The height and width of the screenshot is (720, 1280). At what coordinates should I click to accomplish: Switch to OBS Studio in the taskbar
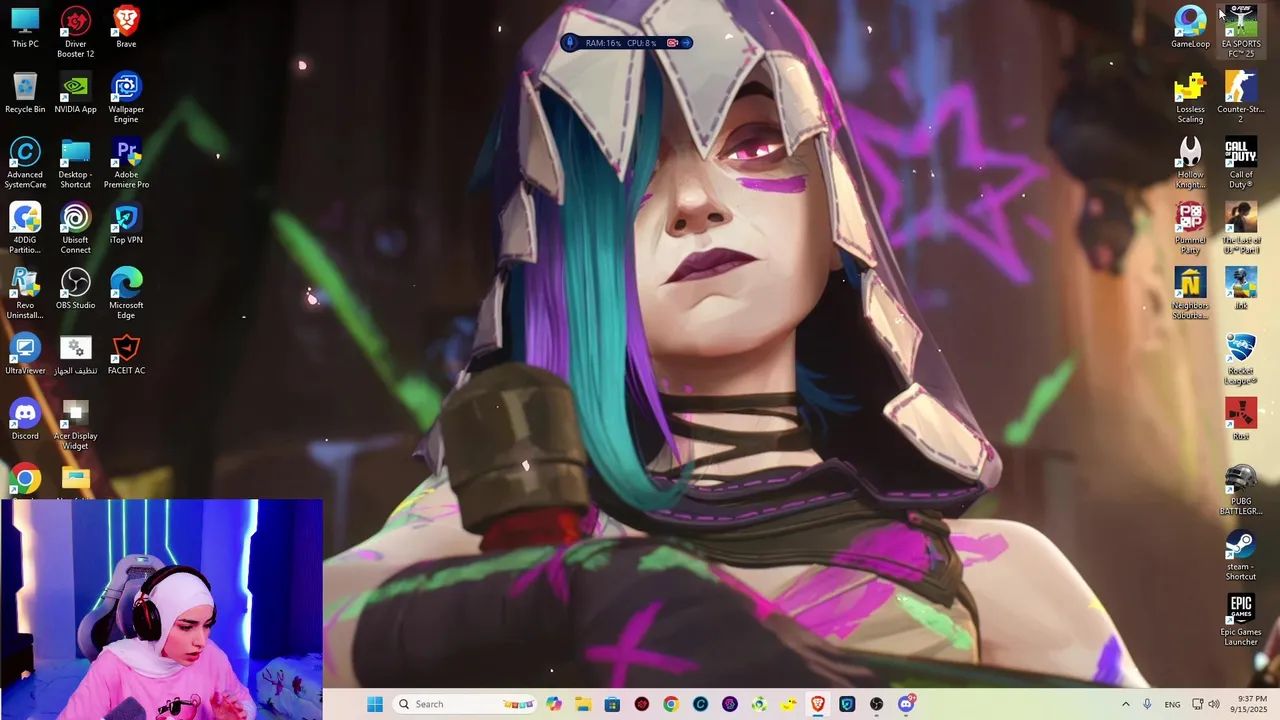[877, 704]
